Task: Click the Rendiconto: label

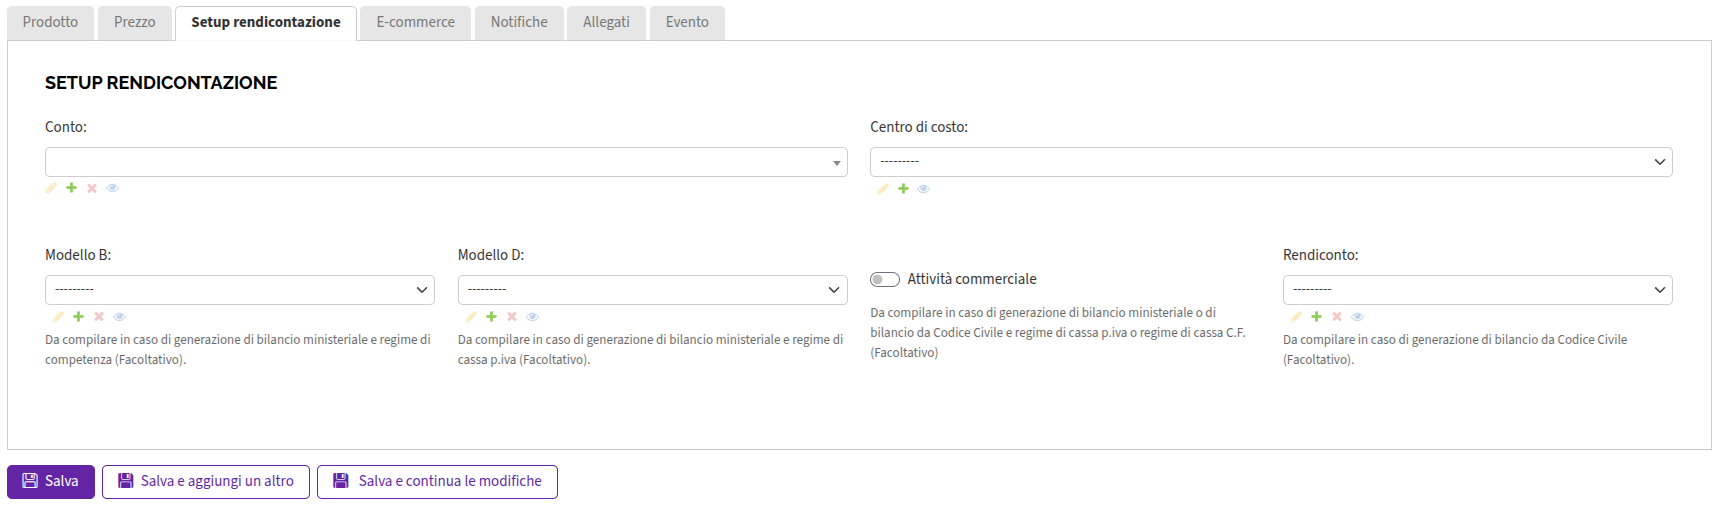Action: 1321,255
